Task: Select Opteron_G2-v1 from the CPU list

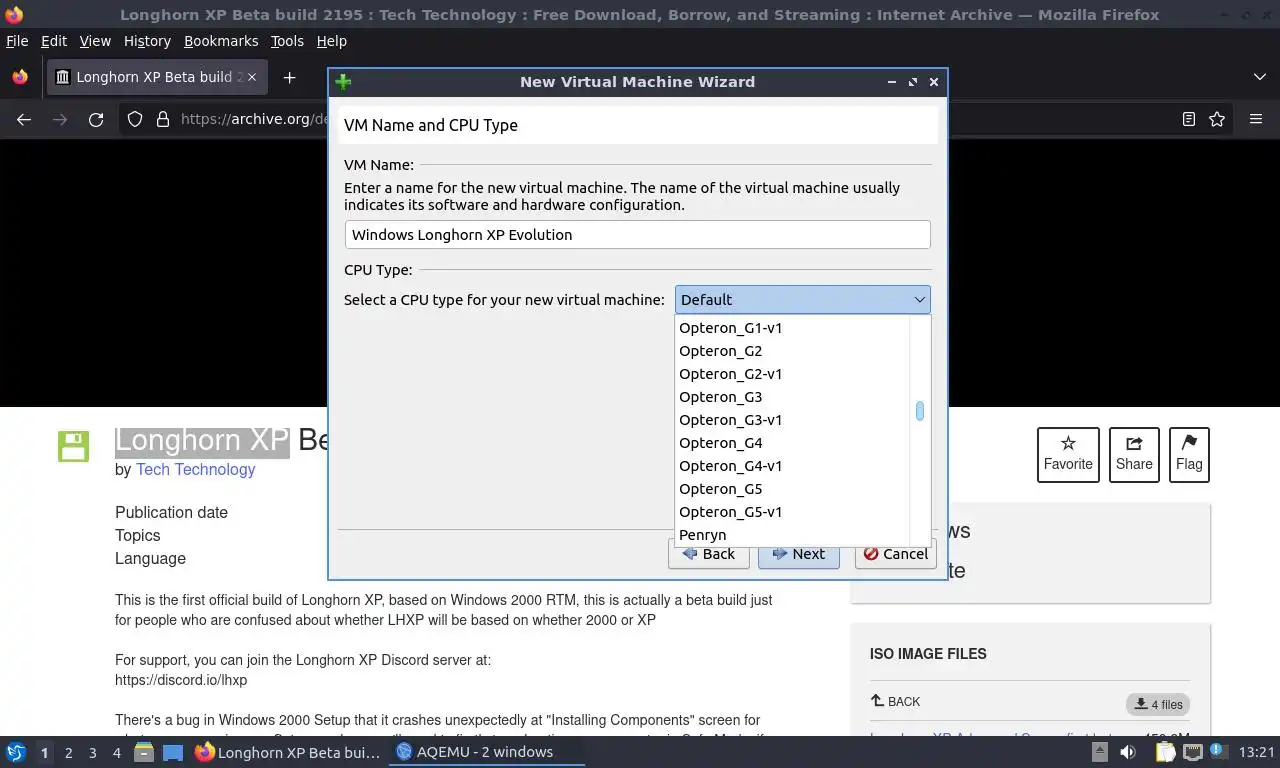Action: point(793,374)
